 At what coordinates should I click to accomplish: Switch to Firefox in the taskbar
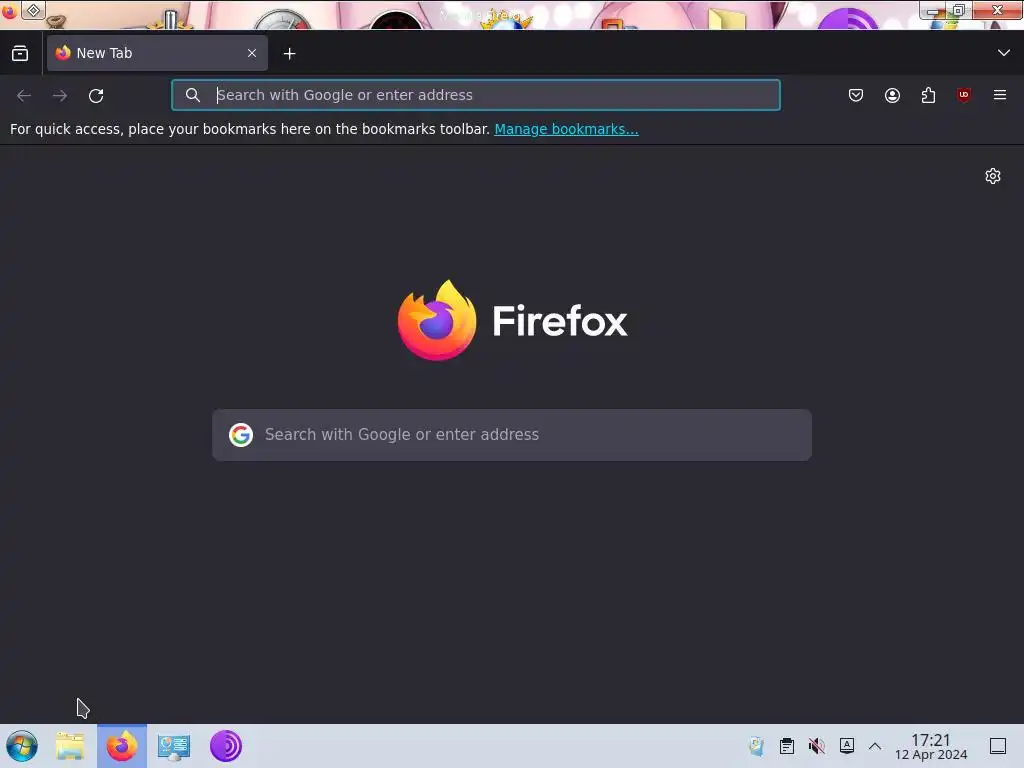tap(121, 746)
